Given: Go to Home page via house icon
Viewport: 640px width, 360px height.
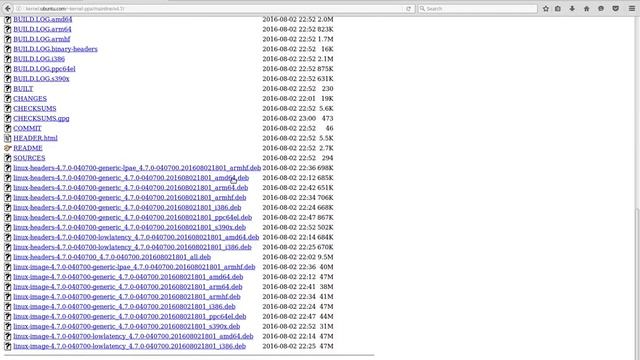Looking at the screenshot, I should click(x=587, y=9).
